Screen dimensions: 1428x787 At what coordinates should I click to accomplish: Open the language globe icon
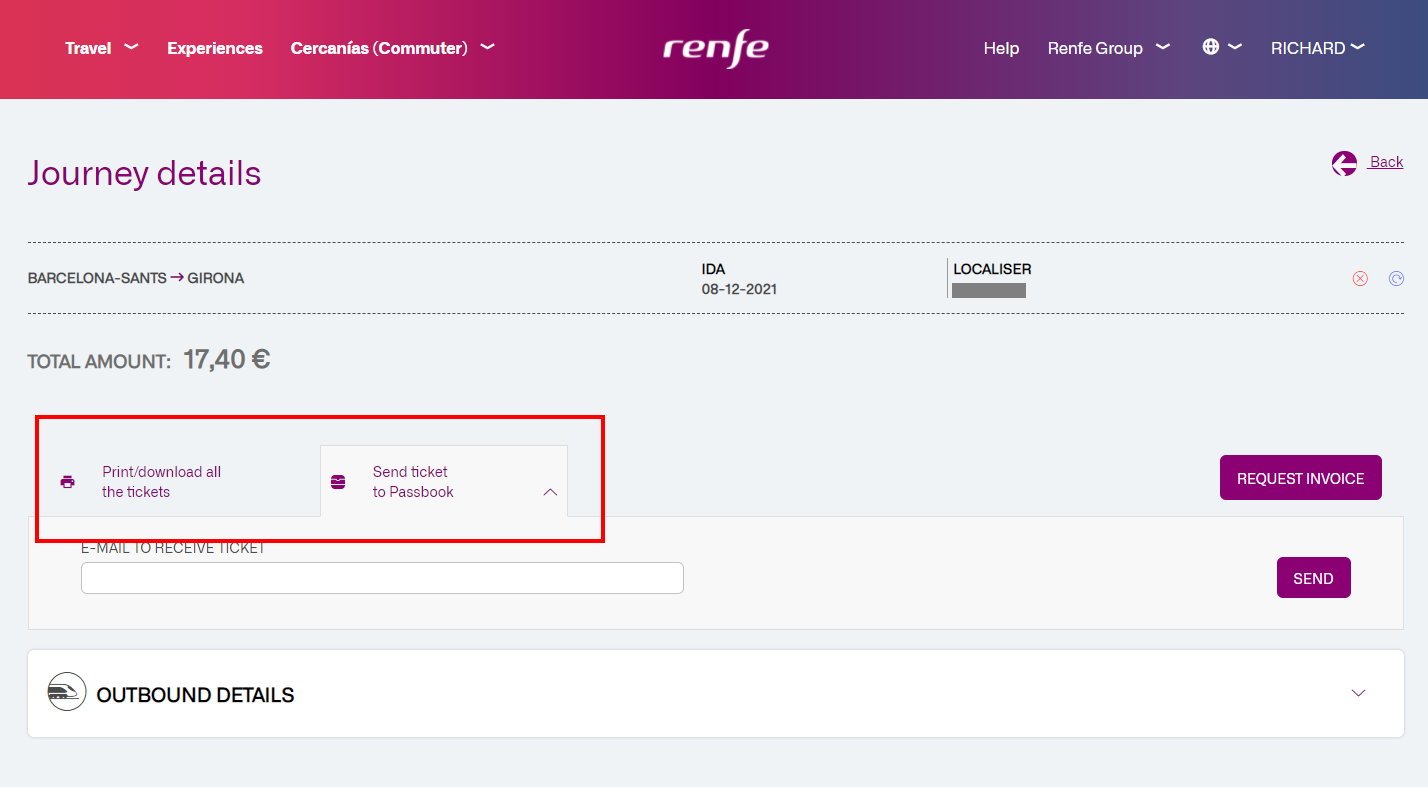coord(1211,46)
